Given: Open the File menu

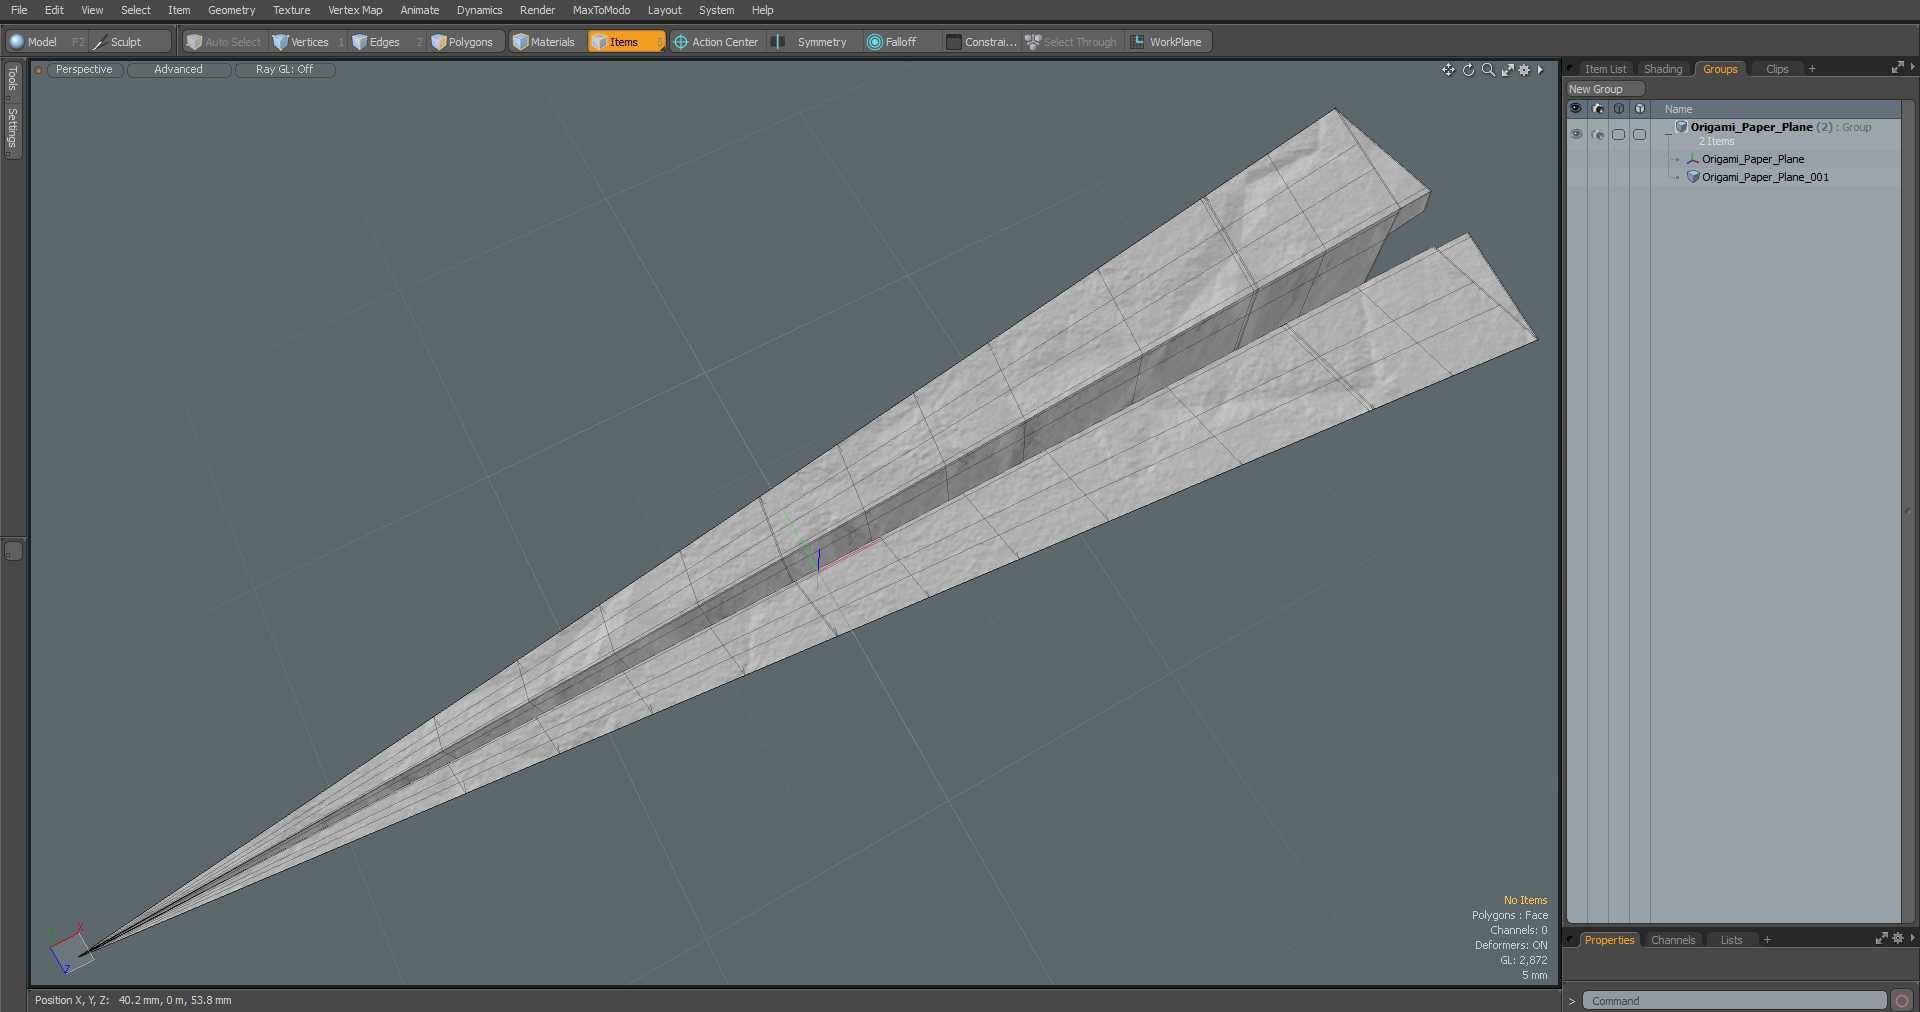Looking at the screenshot, I should click(19, 10).
